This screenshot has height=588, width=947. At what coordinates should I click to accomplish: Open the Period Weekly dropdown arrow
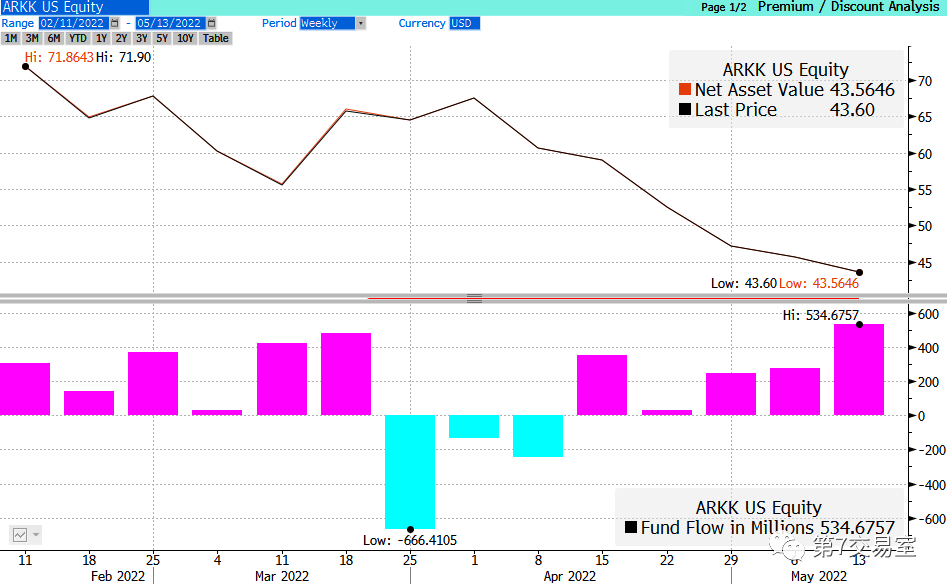tap(361, 23)
